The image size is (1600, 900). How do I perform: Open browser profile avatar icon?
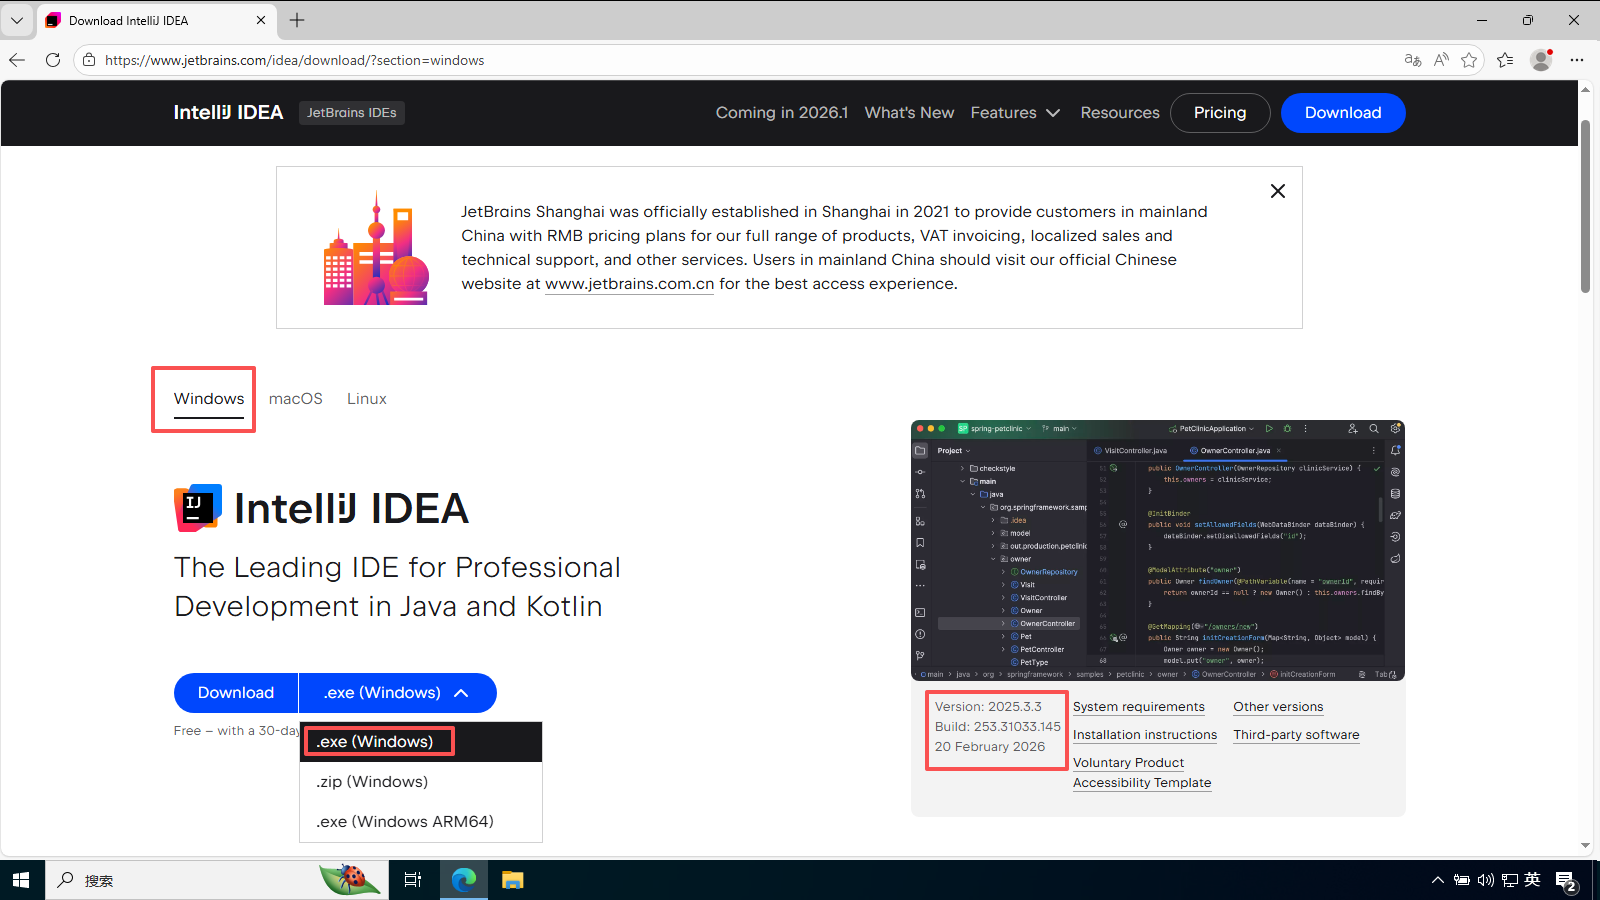[x=1541, y=60]
